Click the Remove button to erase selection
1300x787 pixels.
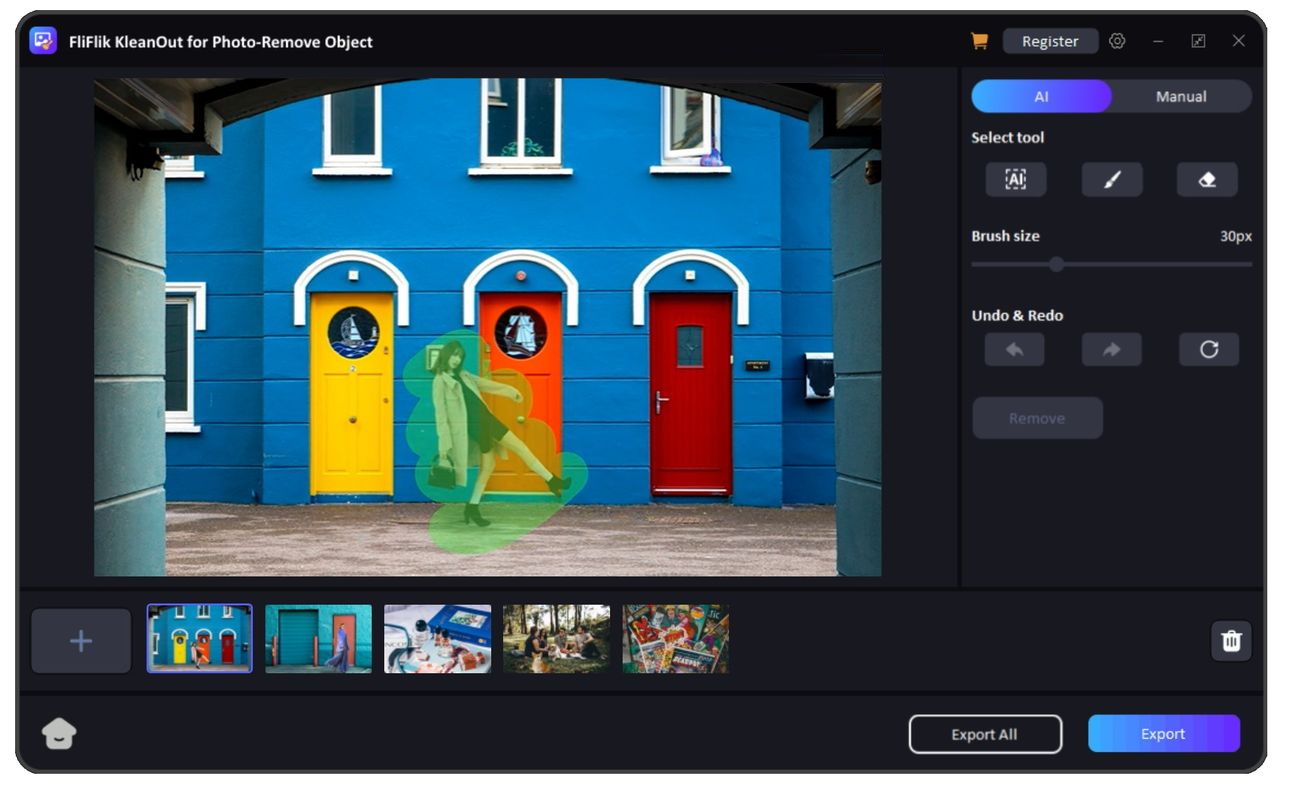1037,417
